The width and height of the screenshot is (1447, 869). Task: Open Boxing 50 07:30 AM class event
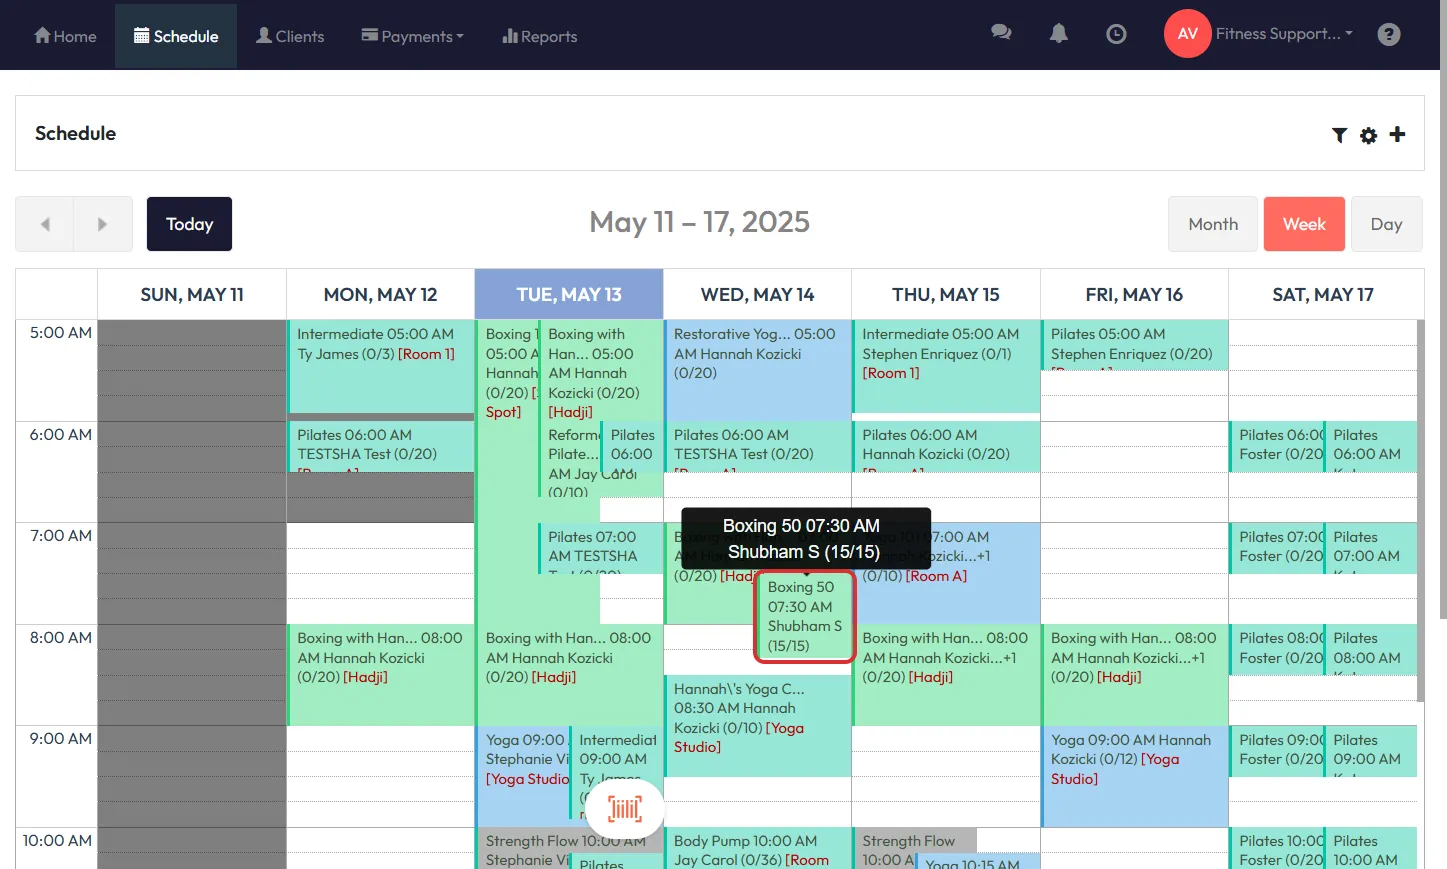tap(804, 616)
